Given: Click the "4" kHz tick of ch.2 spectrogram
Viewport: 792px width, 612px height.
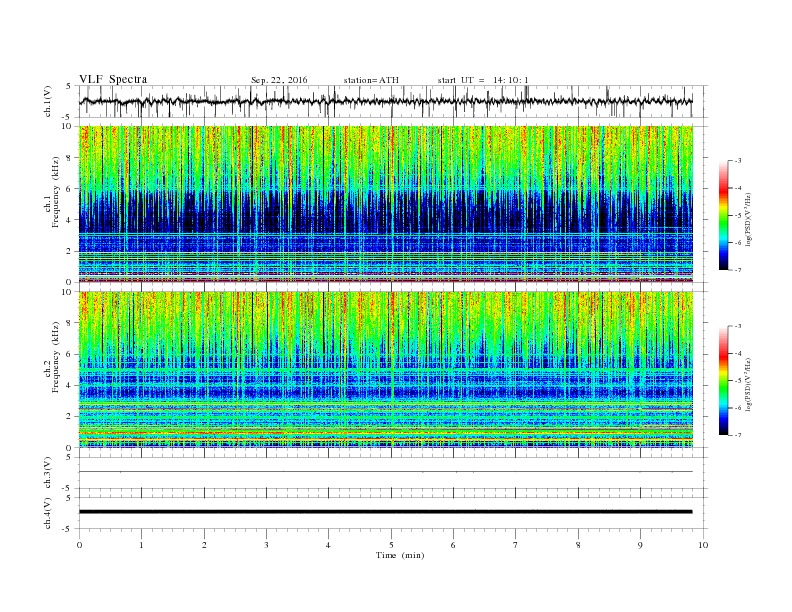Looking at the screenshot, I should click(69, 385).
